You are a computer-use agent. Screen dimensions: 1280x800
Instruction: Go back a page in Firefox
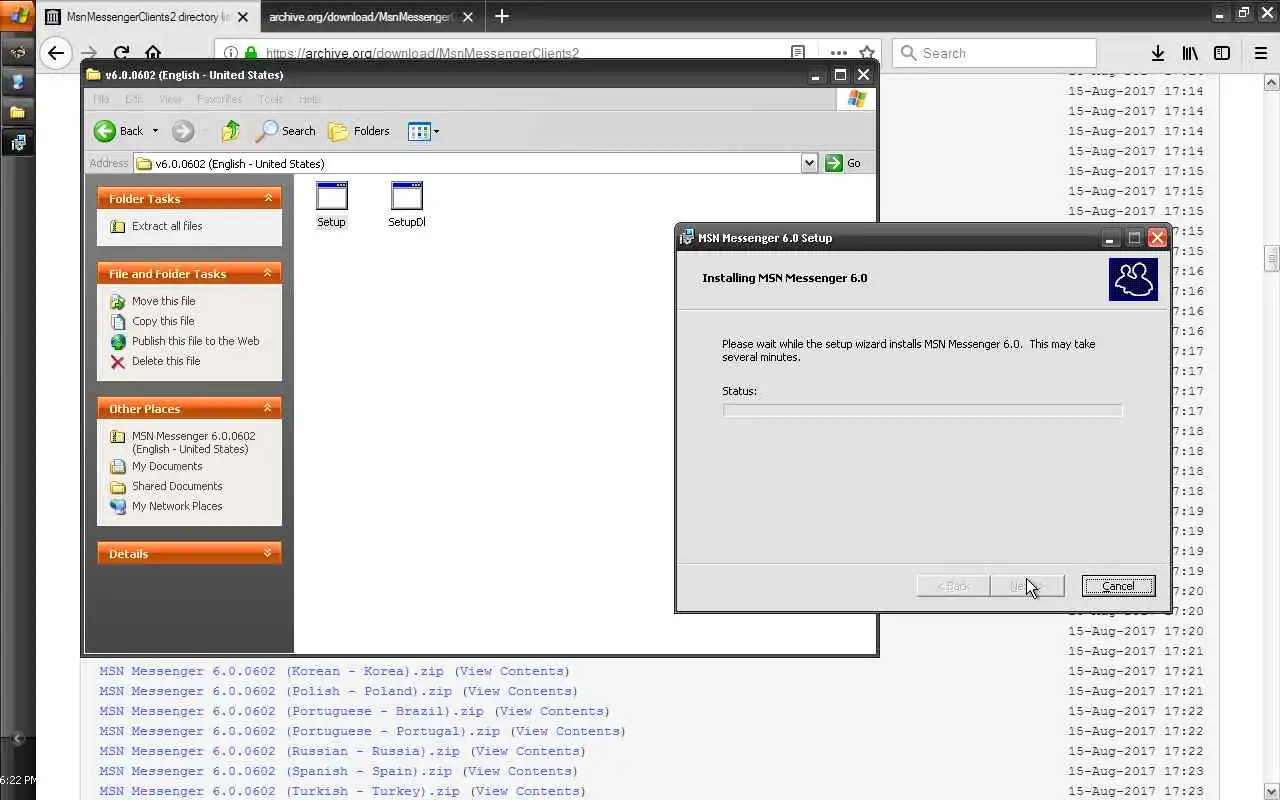tap(56, 53)
